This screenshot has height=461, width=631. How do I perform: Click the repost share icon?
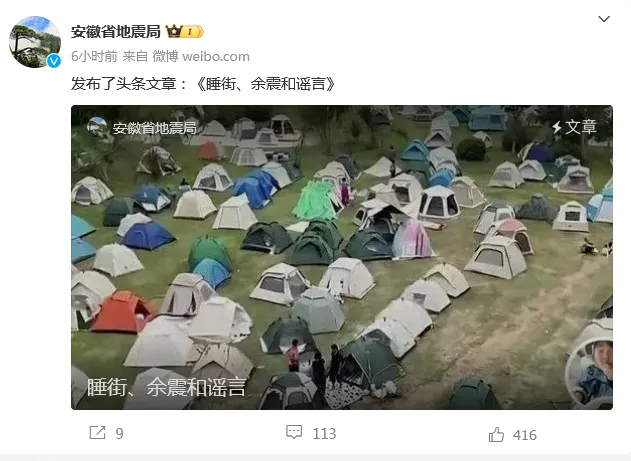point(97,432)
